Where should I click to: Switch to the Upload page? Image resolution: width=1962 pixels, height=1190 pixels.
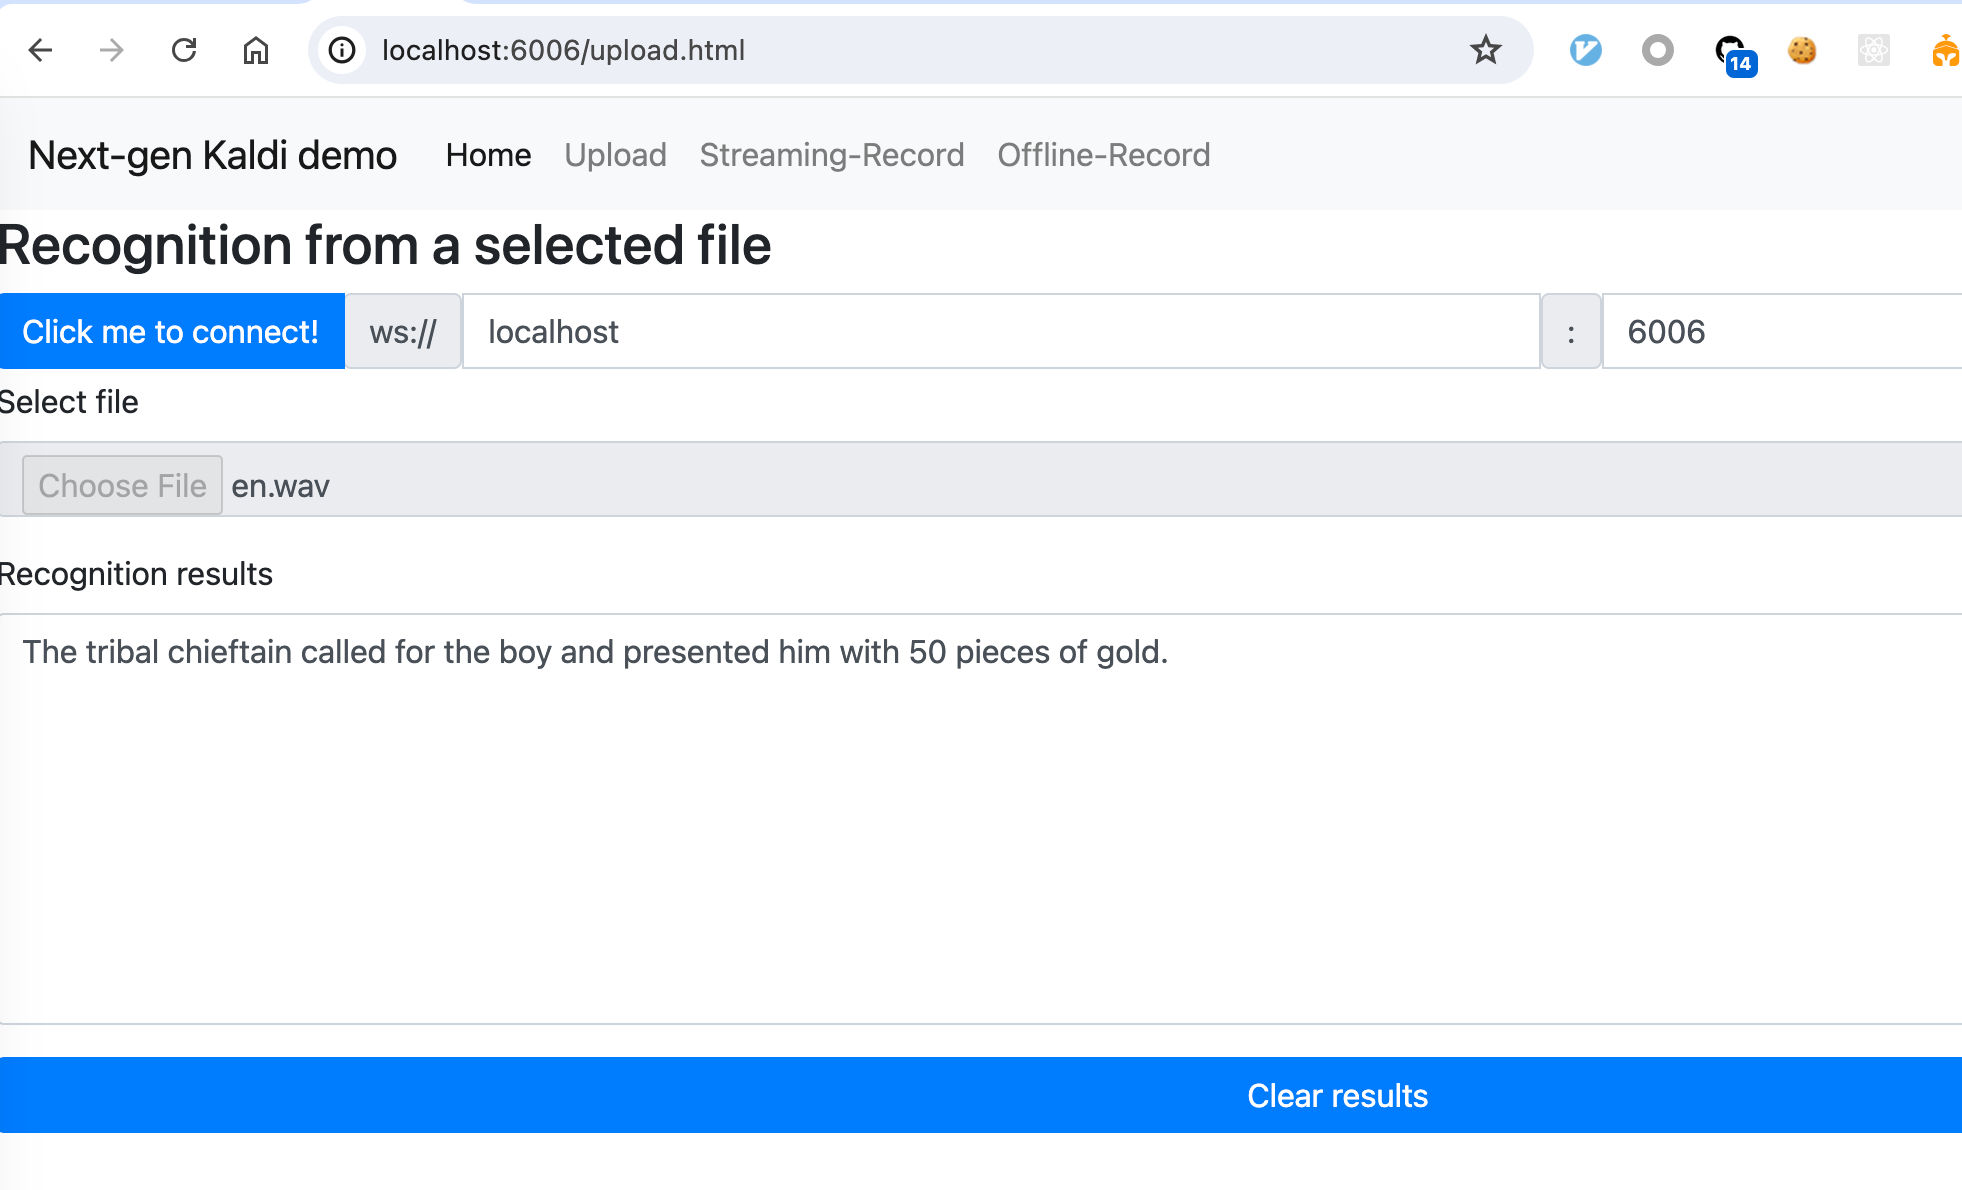tap(615, 155)
